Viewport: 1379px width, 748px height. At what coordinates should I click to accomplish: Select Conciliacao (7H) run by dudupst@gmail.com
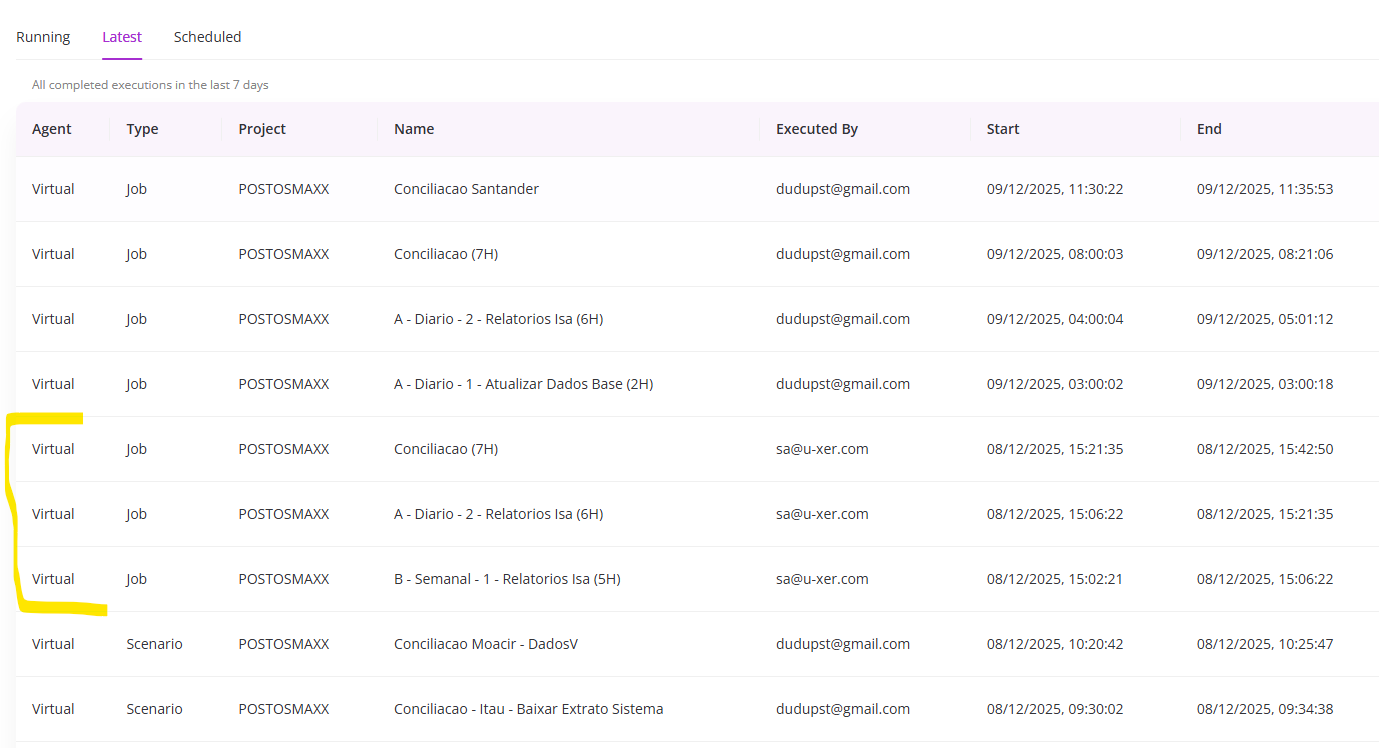pos(446,254)
